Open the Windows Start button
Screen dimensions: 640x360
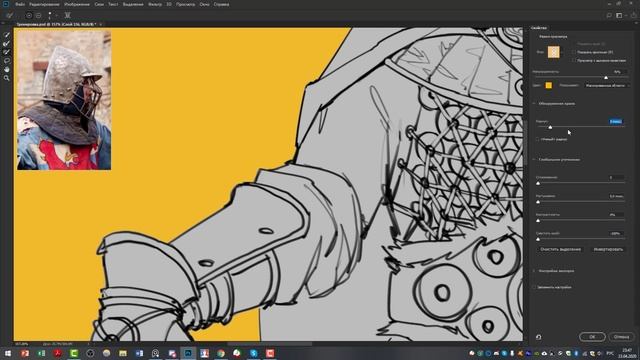pos(8,353)
